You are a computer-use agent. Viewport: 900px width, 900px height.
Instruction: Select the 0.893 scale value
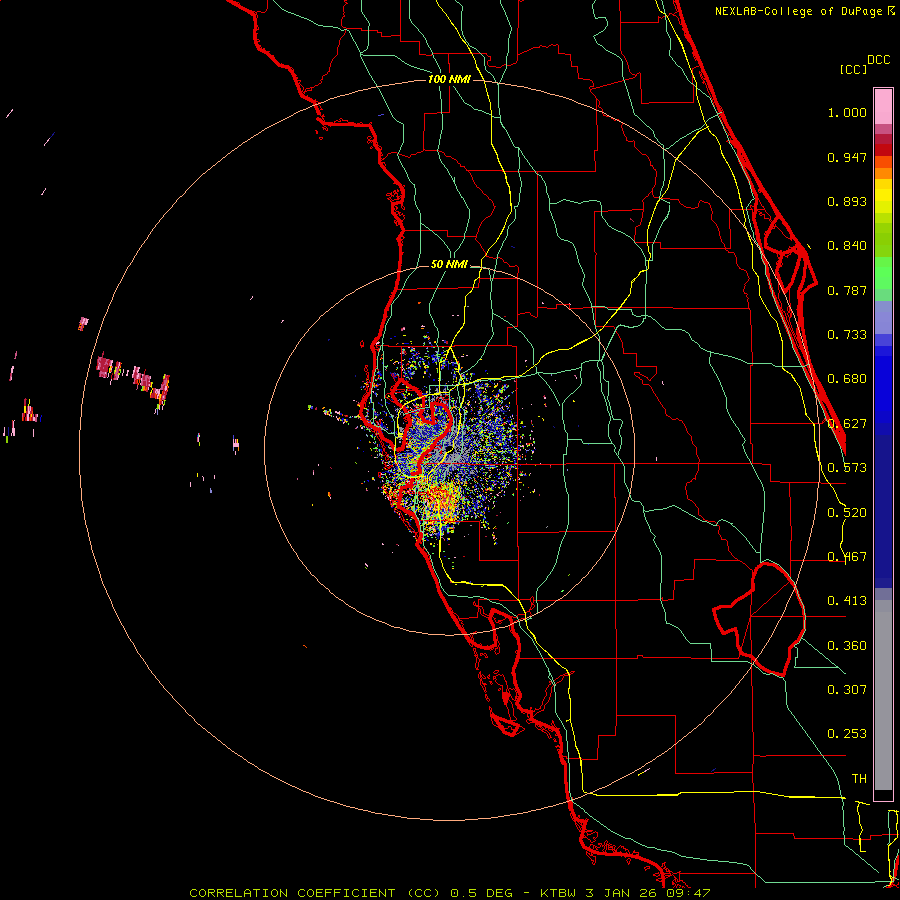pyautogui.click(x=847, y=201)
